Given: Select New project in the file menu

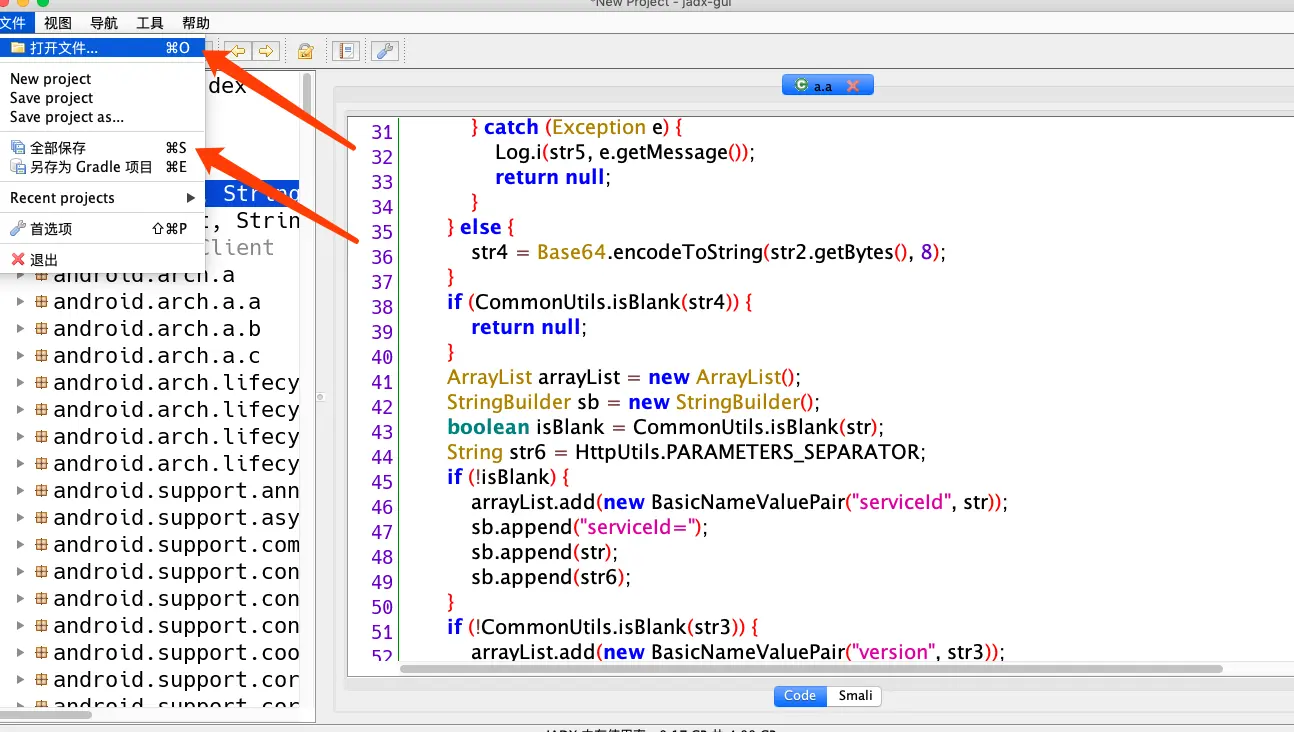Looking at the screenshot, I should pos(102,79).
